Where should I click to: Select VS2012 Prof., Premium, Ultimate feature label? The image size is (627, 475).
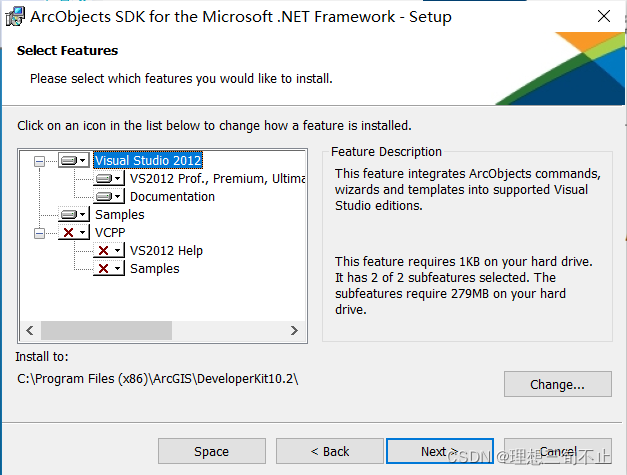[x=218, y=178]
